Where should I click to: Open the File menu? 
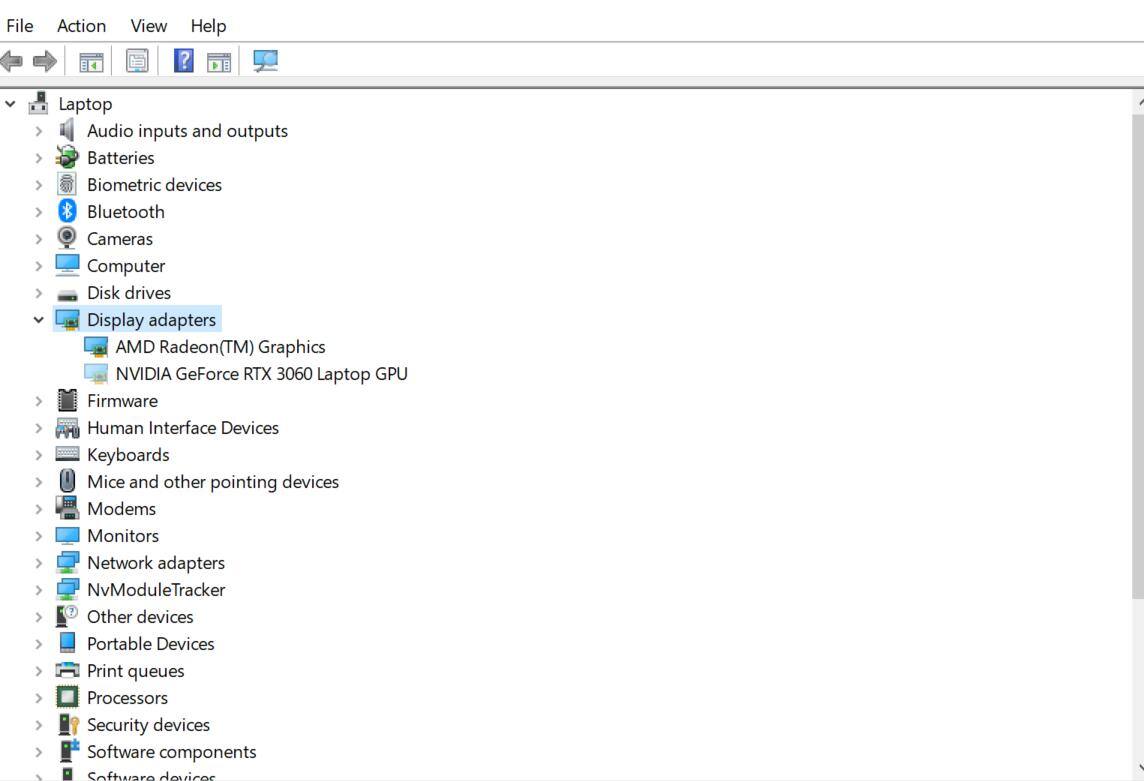(19, 26)
